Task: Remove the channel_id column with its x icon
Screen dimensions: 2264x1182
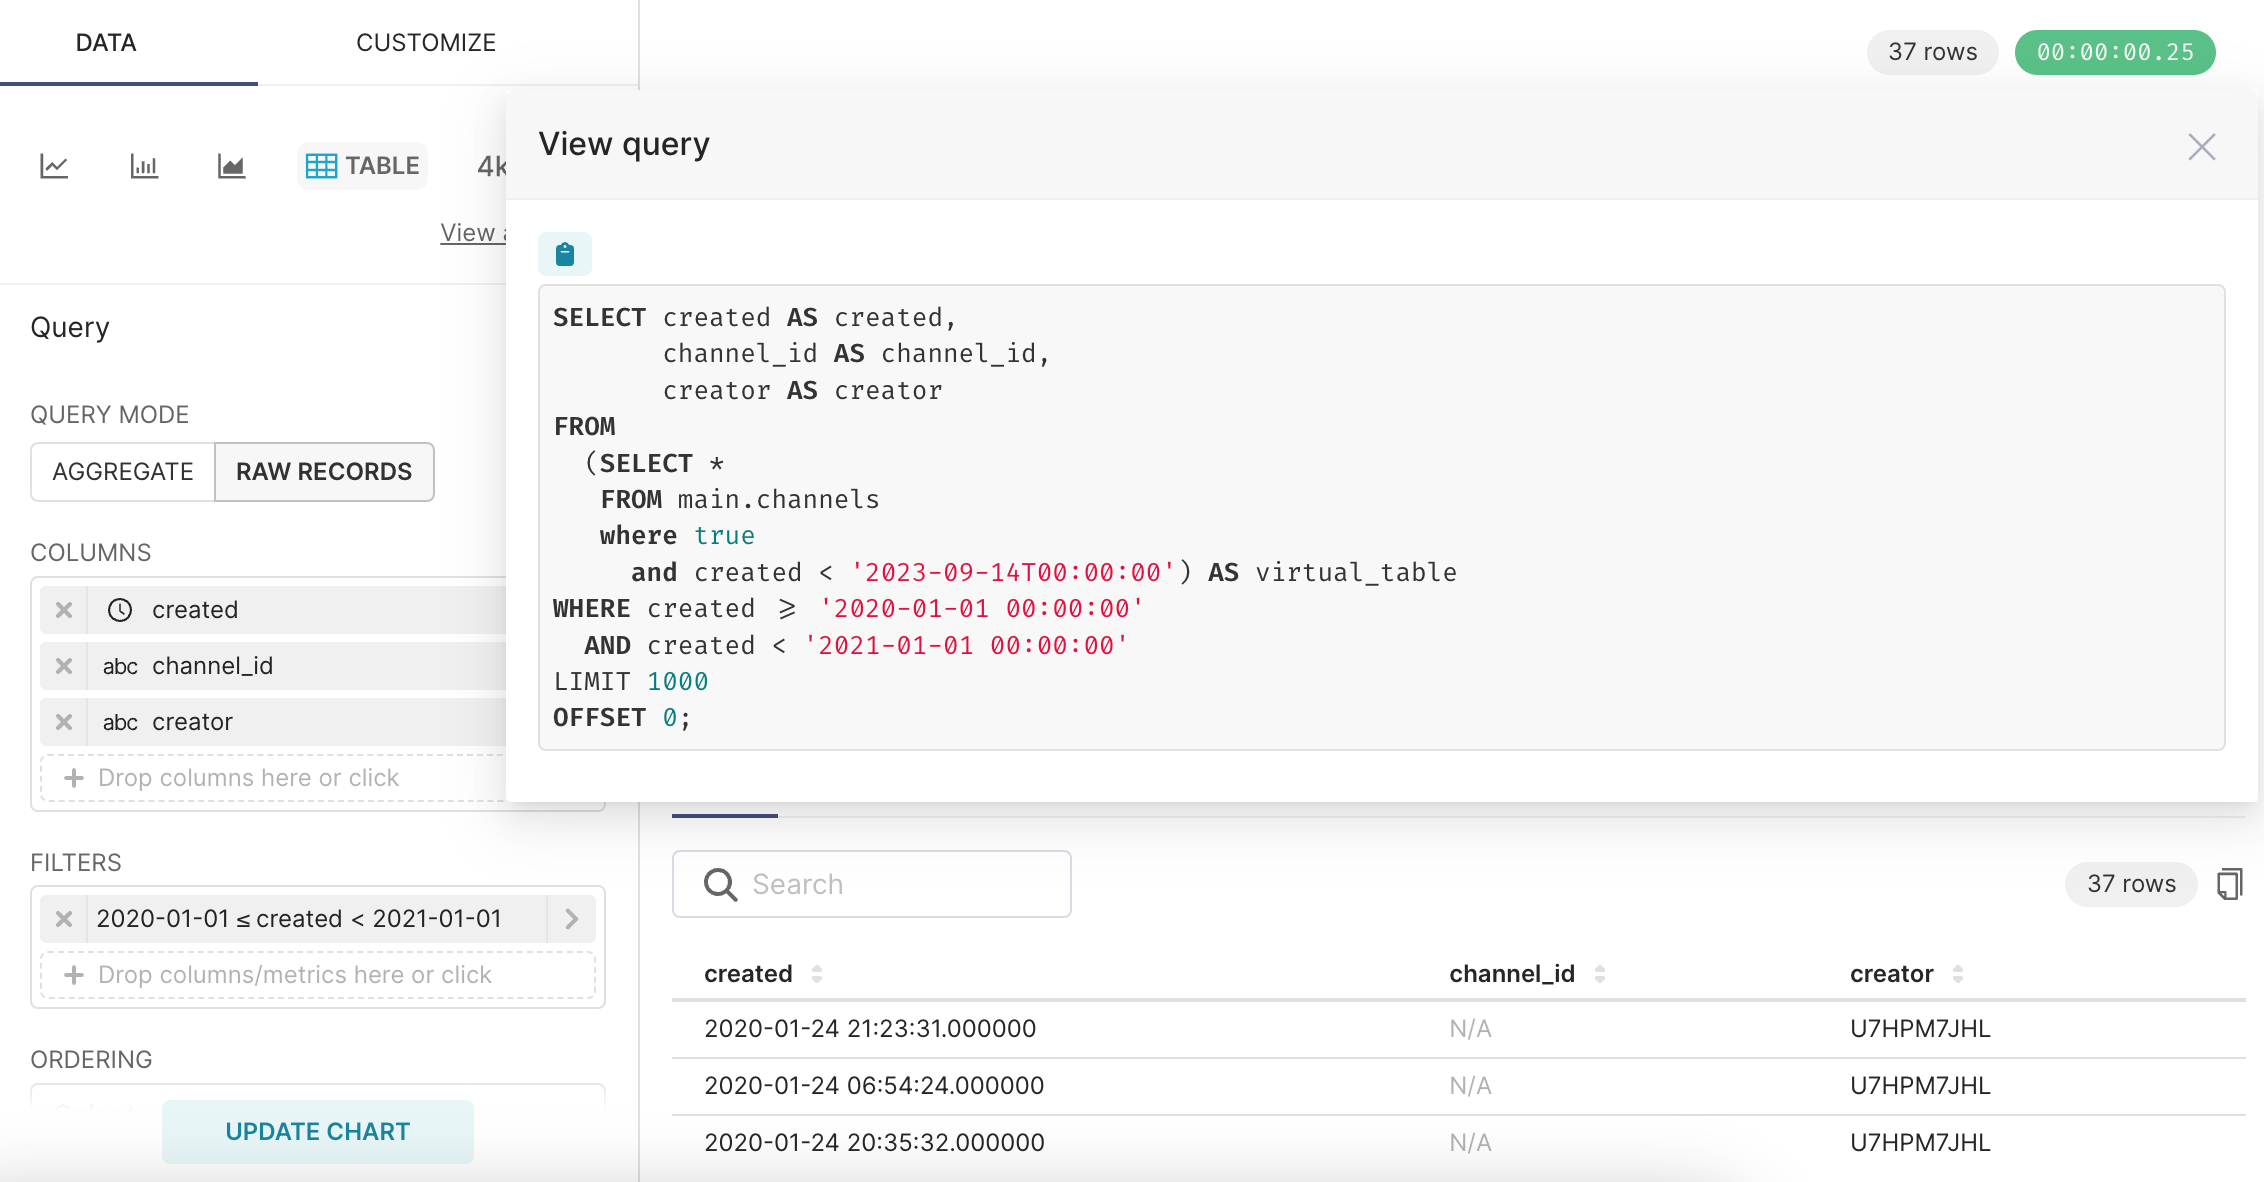Action: (63, 666)
